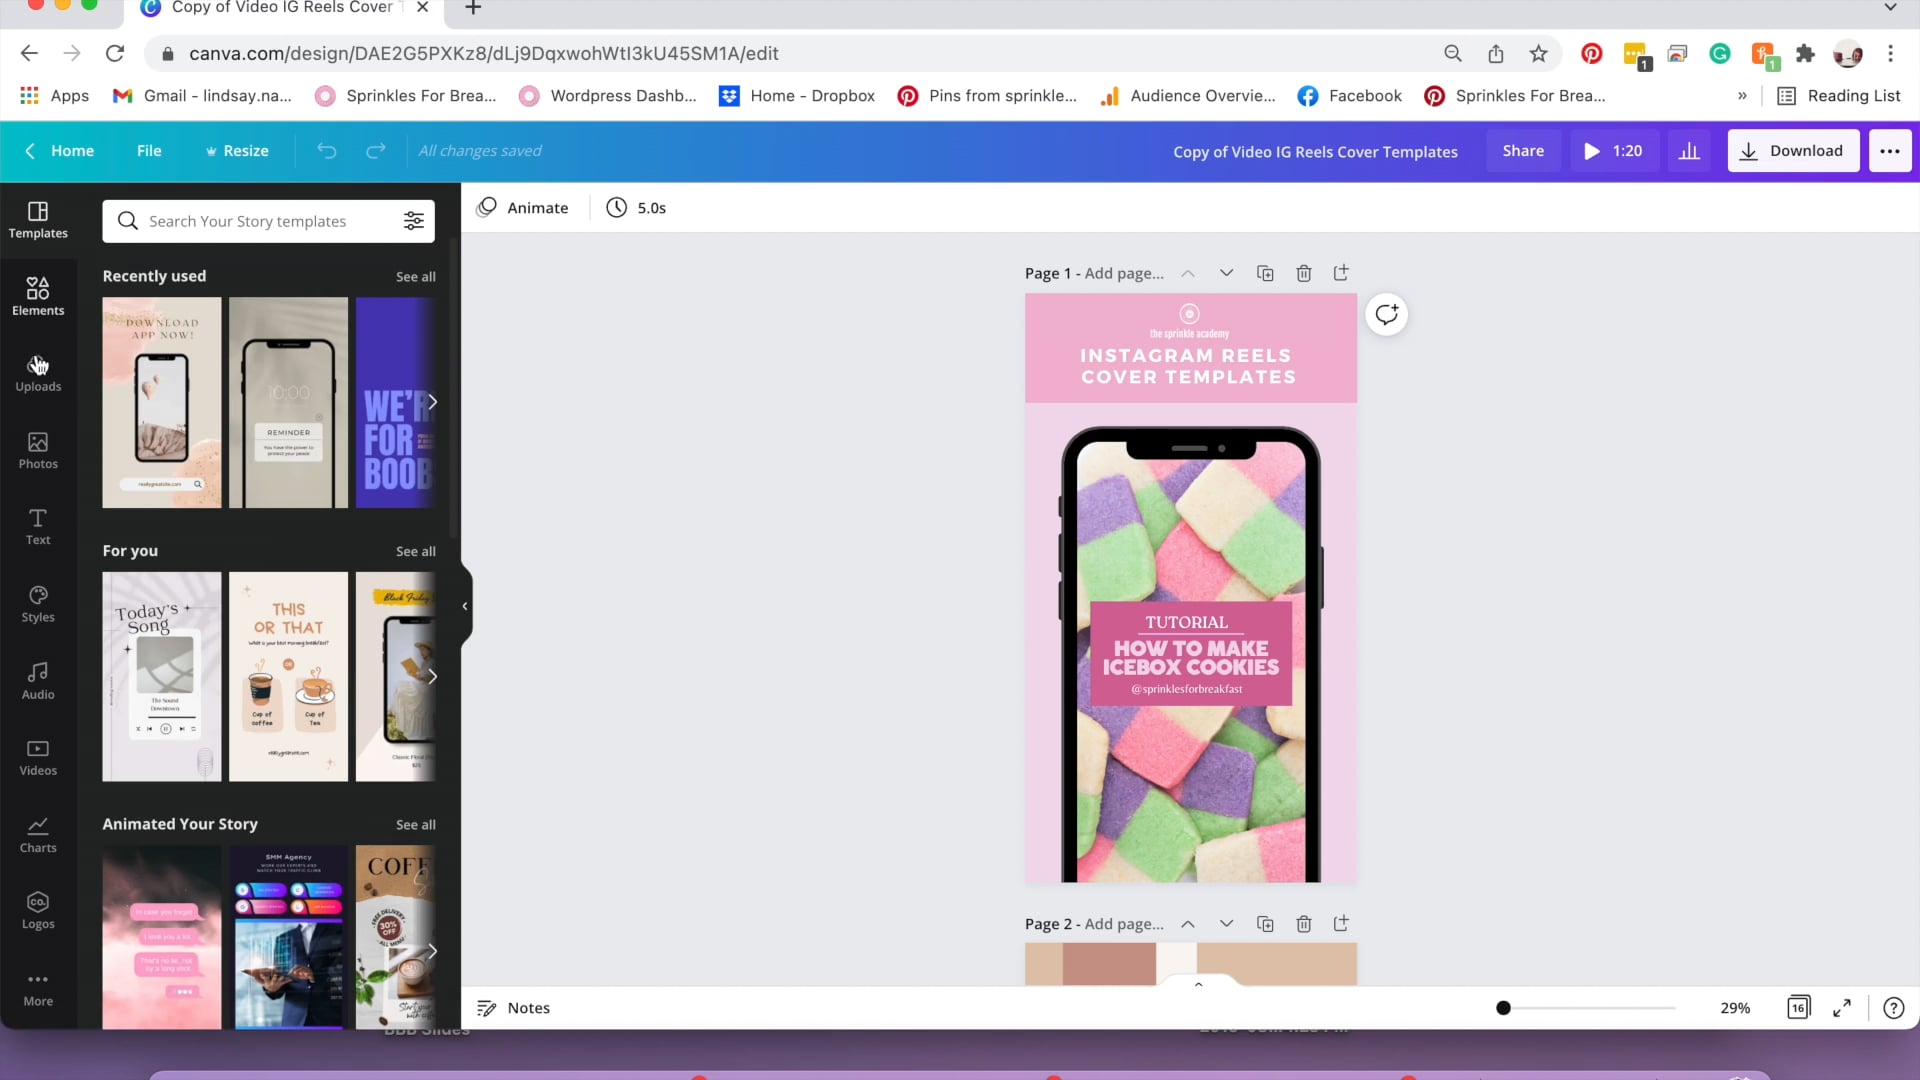Delete Page 1 with the trash icon
1920x1080 pixels.
tap(1303, 273)
